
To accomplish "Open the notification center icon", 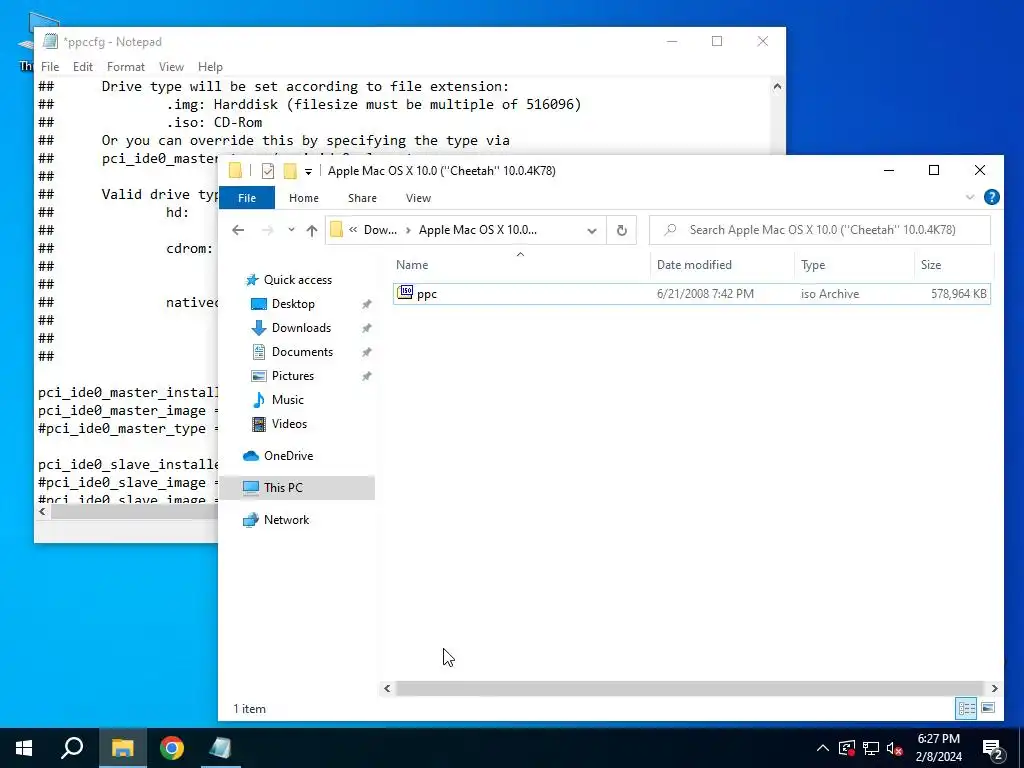I will point(992,749).
